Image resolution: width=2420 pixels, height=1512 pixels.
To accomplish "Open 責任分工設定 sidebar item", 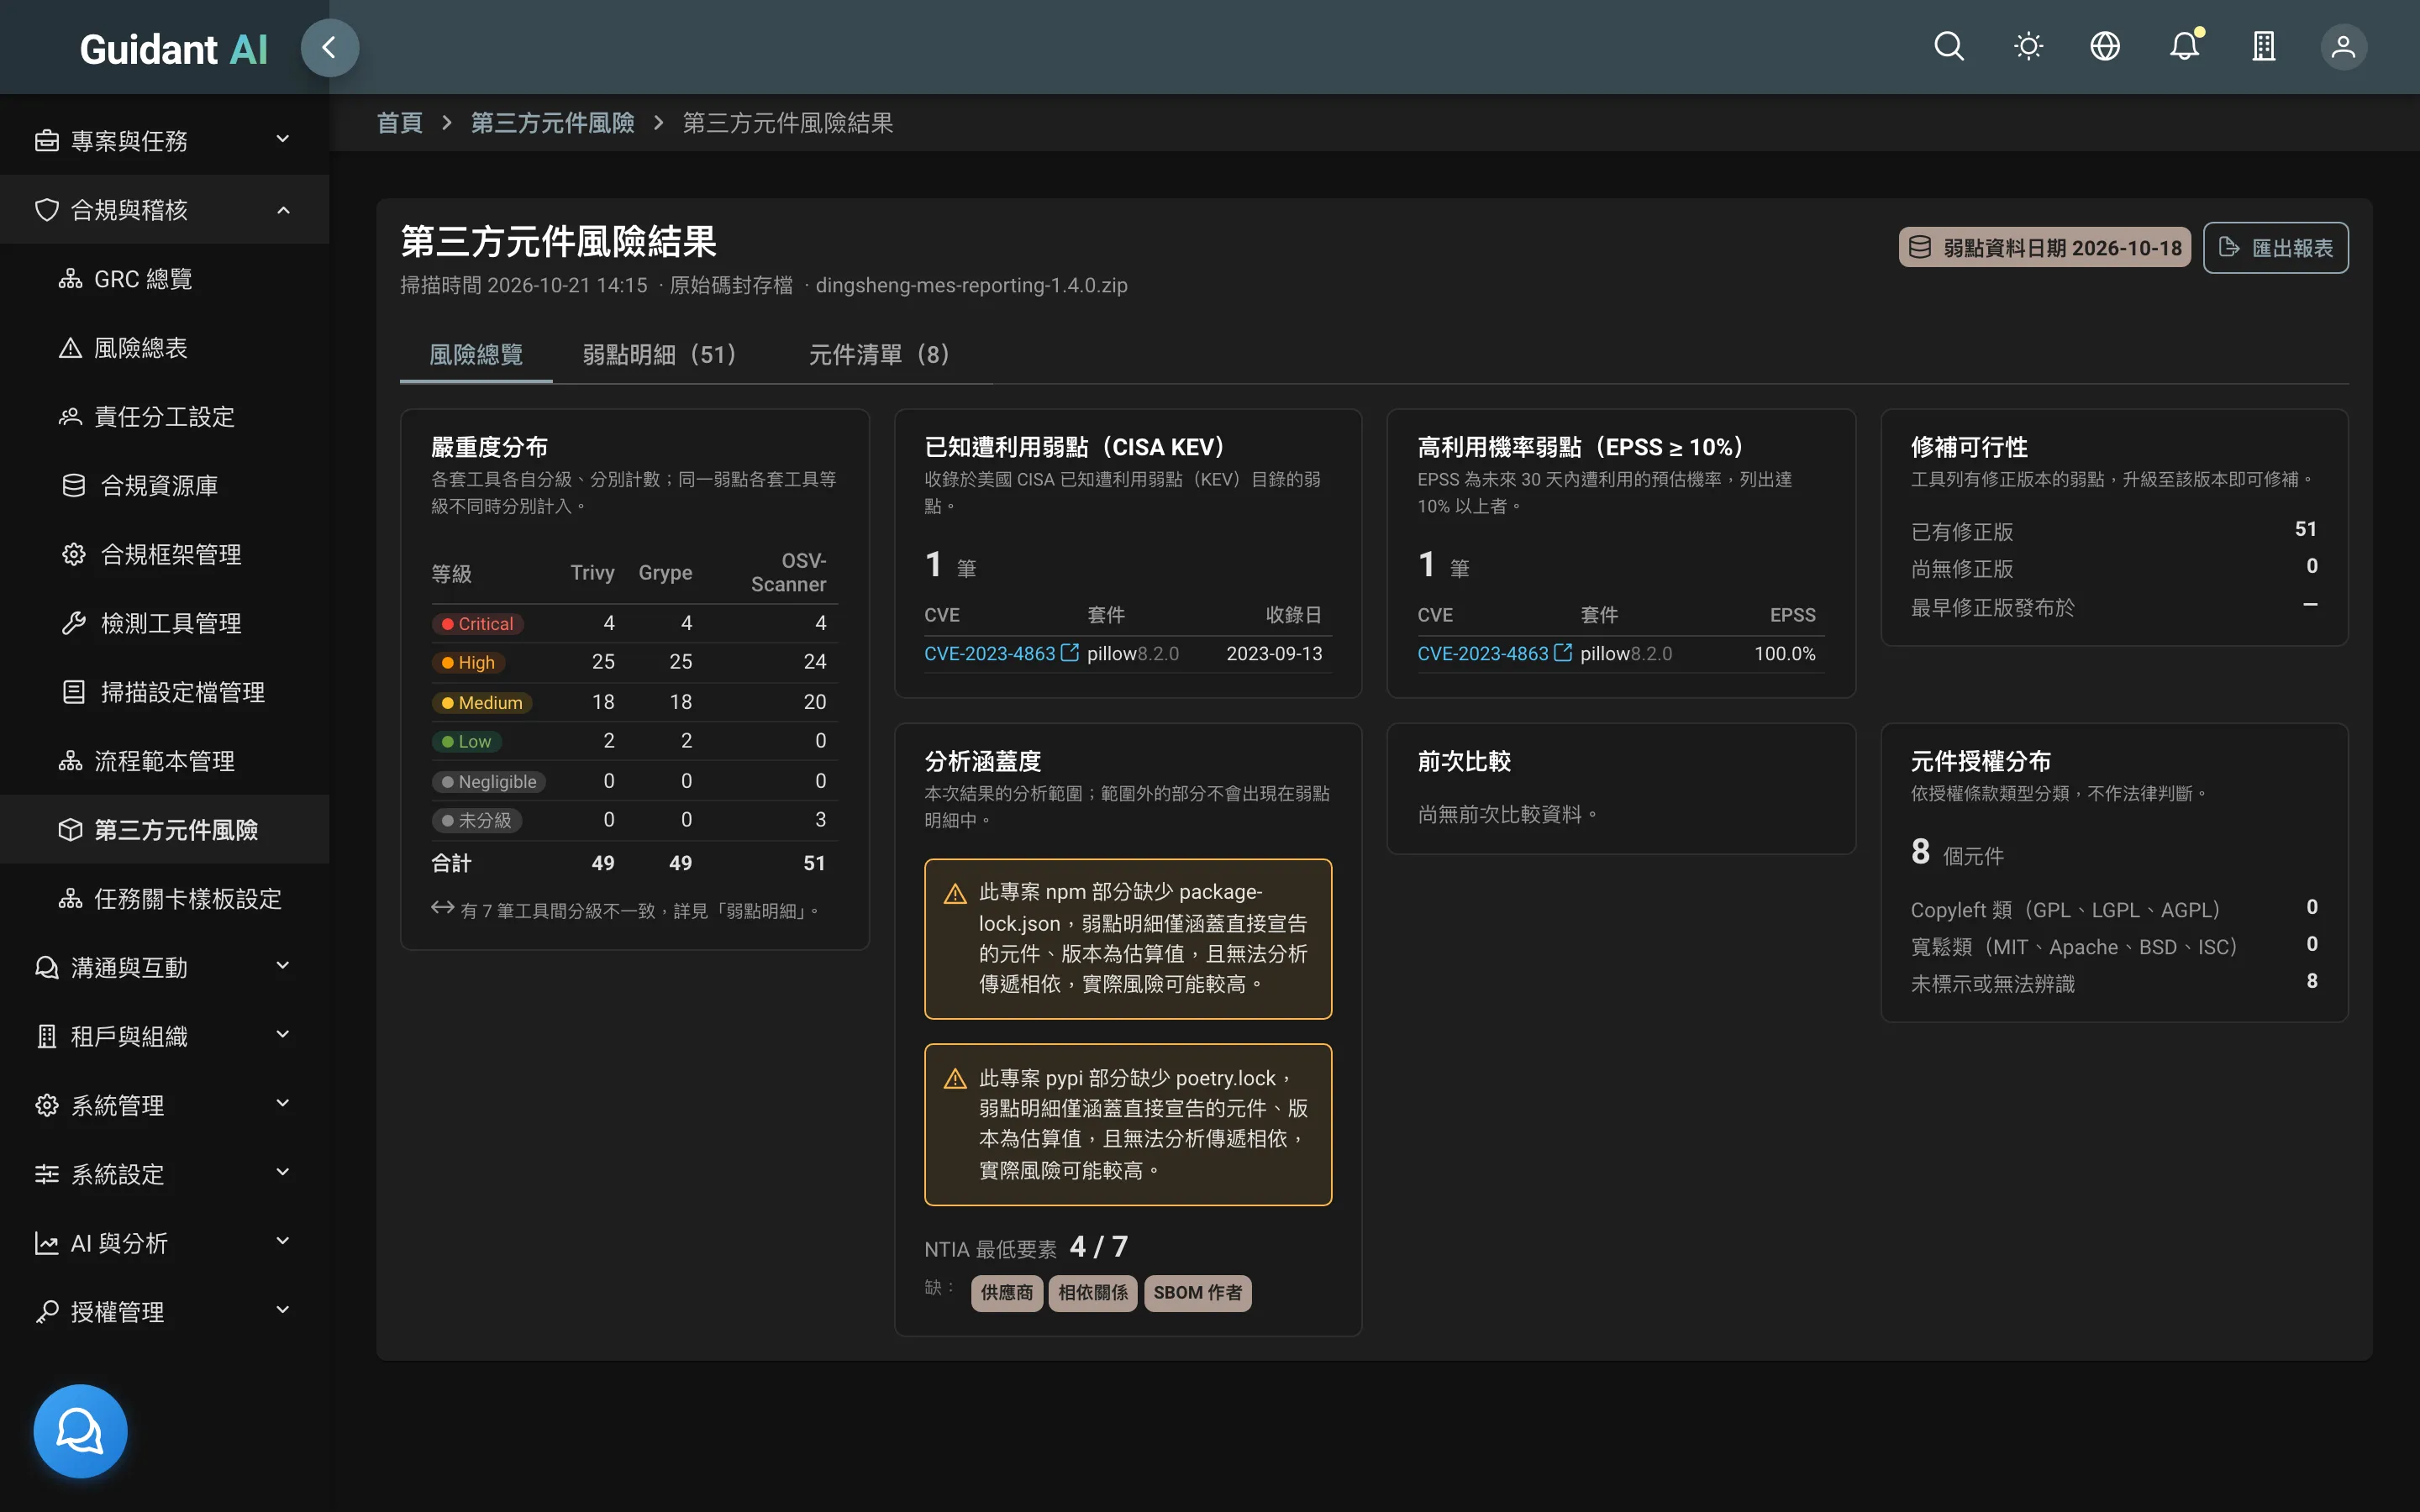I will pyautogui.click(x=165, y=417).
